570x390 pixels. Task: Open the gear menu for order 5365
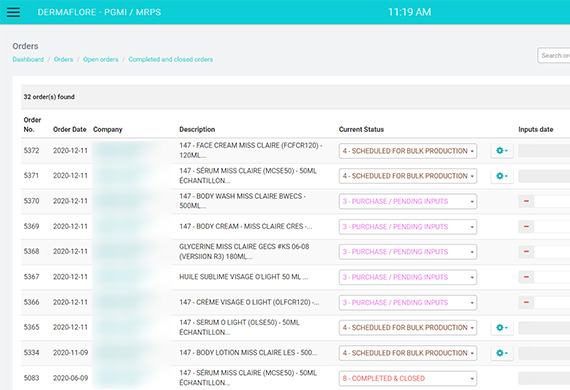[502, 327]
